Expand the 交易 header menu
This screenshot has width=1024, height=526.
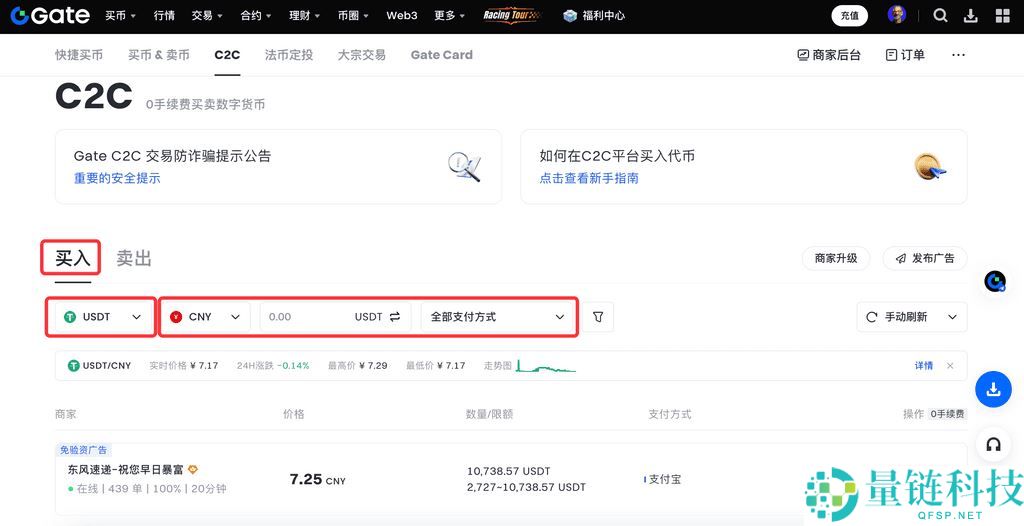tap(207, 15)
